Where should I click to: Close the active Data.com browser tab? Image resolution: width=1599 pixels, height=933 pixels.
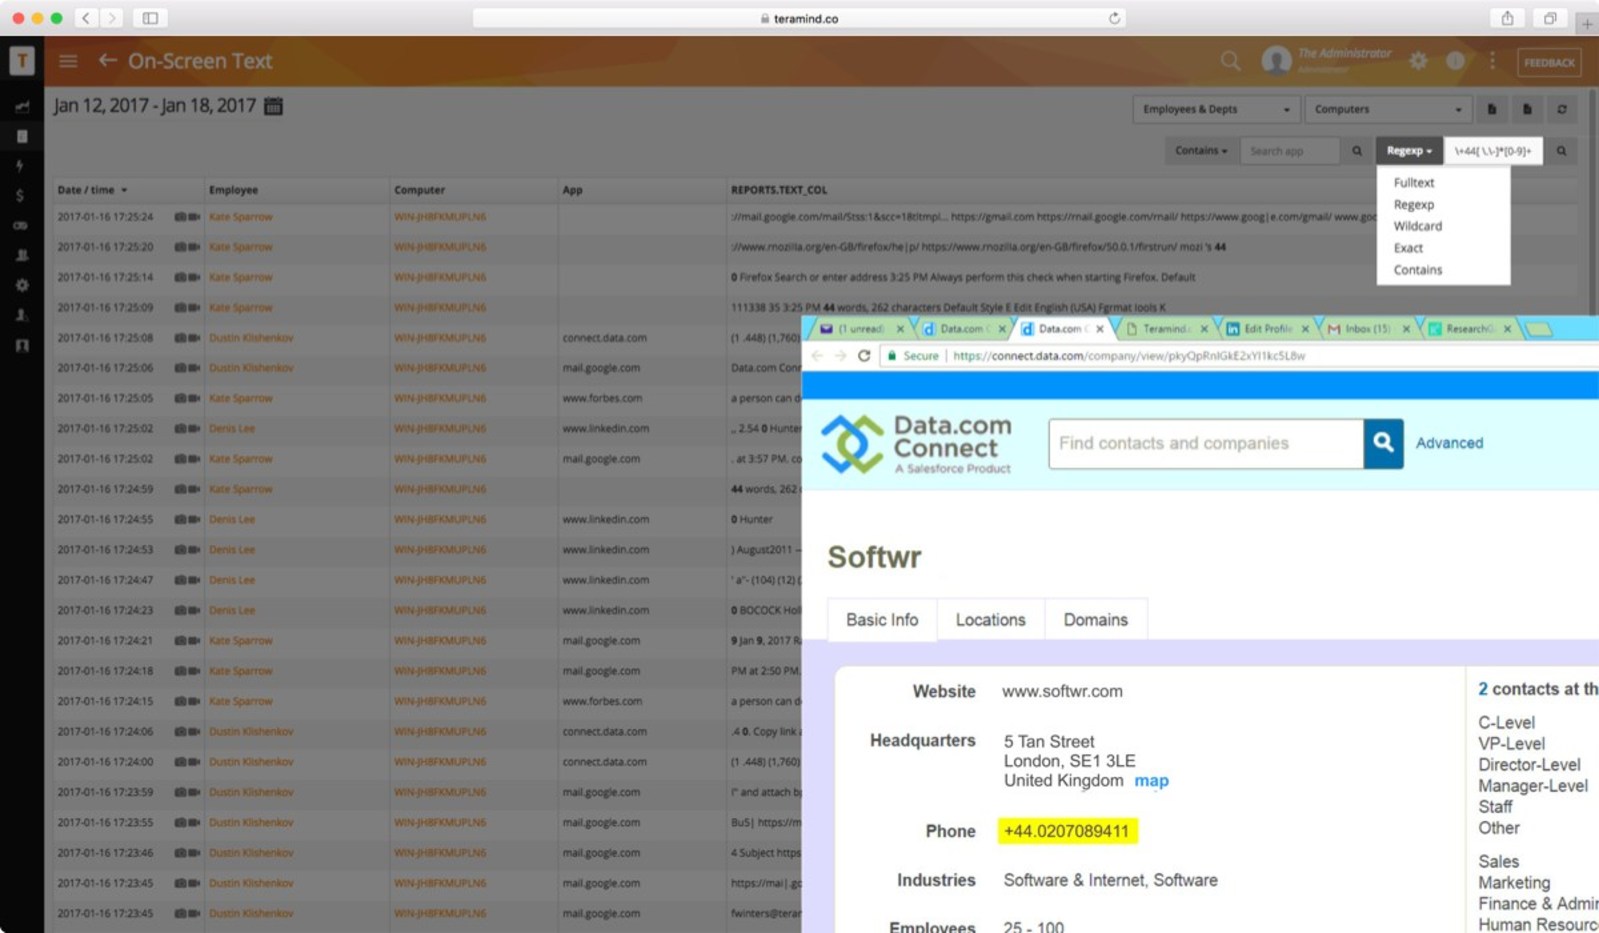tap(1100, 329)
